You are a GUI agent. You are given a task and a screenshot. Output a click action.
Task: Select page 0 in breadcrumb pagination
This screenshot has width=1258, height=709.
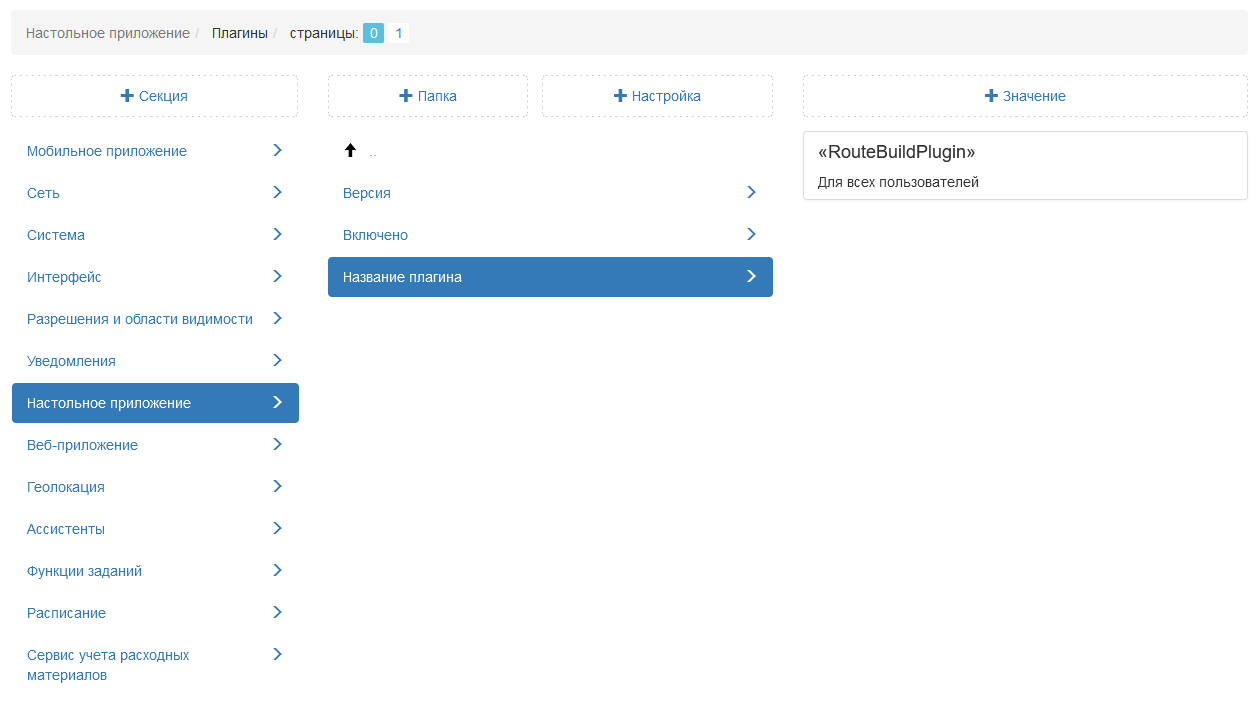click(x=373, y=33)
